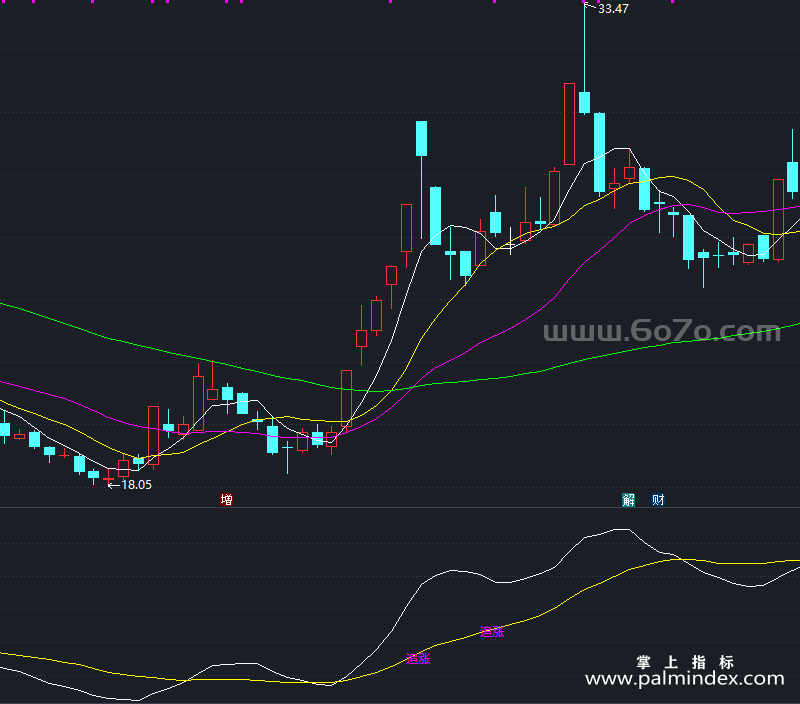Image resolution: width=800 pixels, height=704 pixels.
Task: Click the teal 解 event marker
Action: tap(629, 499)
